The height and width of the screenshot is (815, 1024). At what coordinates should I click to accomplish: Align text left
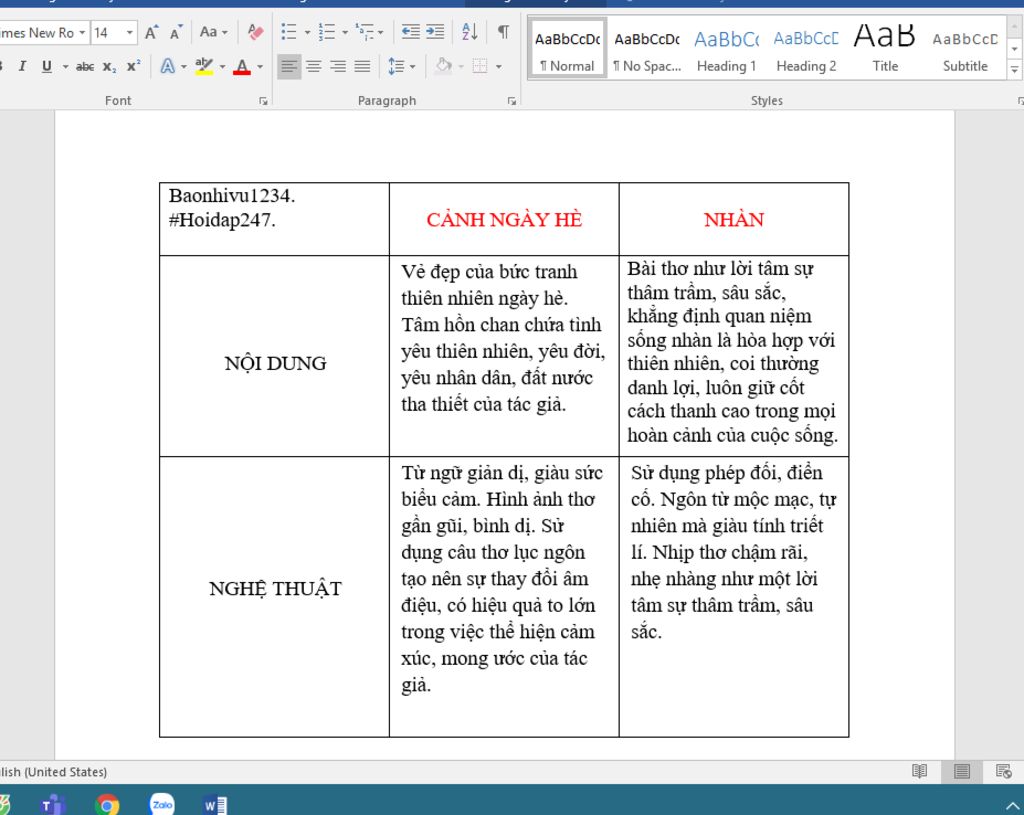click(x=289, y=66)
